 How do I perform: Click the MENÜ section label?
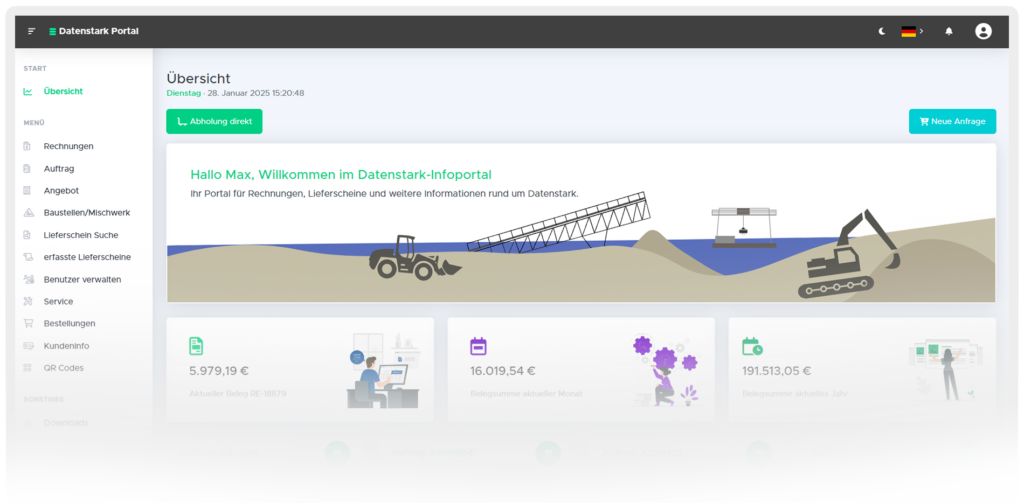34,123
